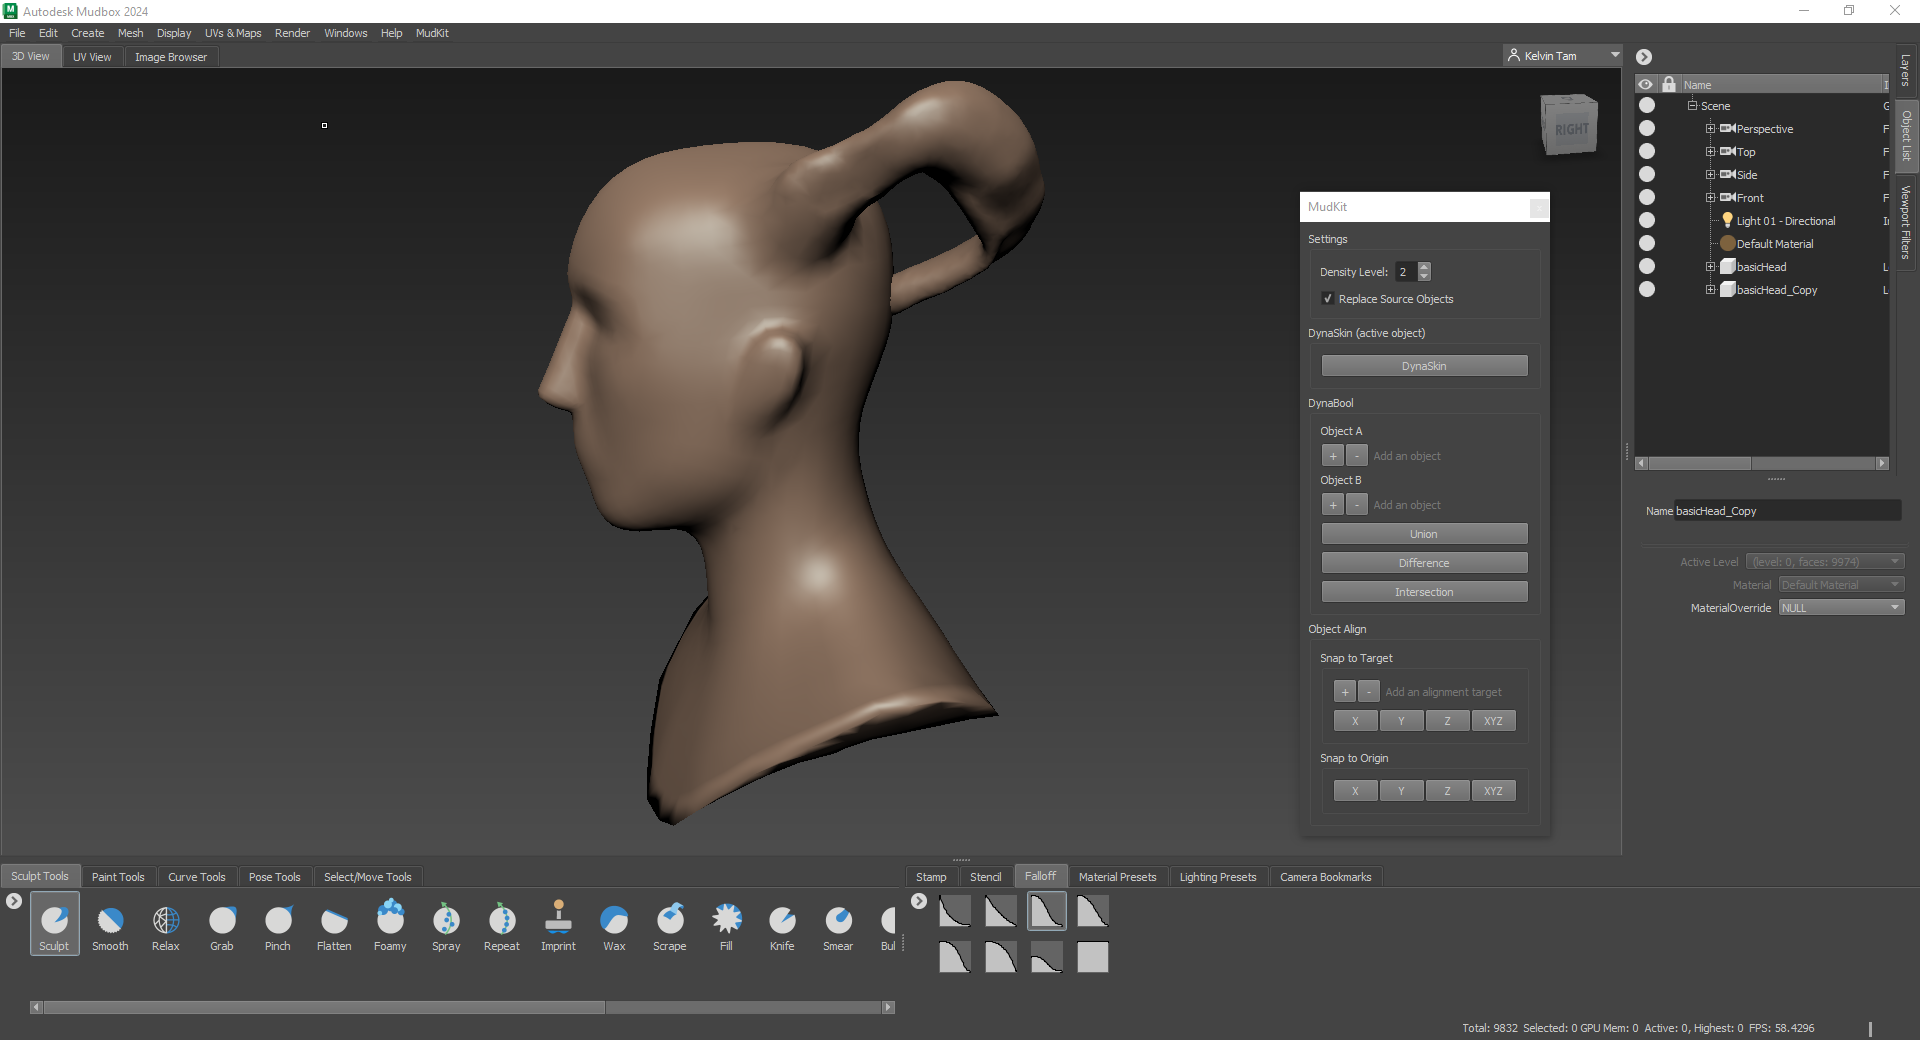Image resolution: width=1920 pixels, height=1040 pixels.
Task: Switch to the Paint Tools tab
Action: [x=118, y=877]
